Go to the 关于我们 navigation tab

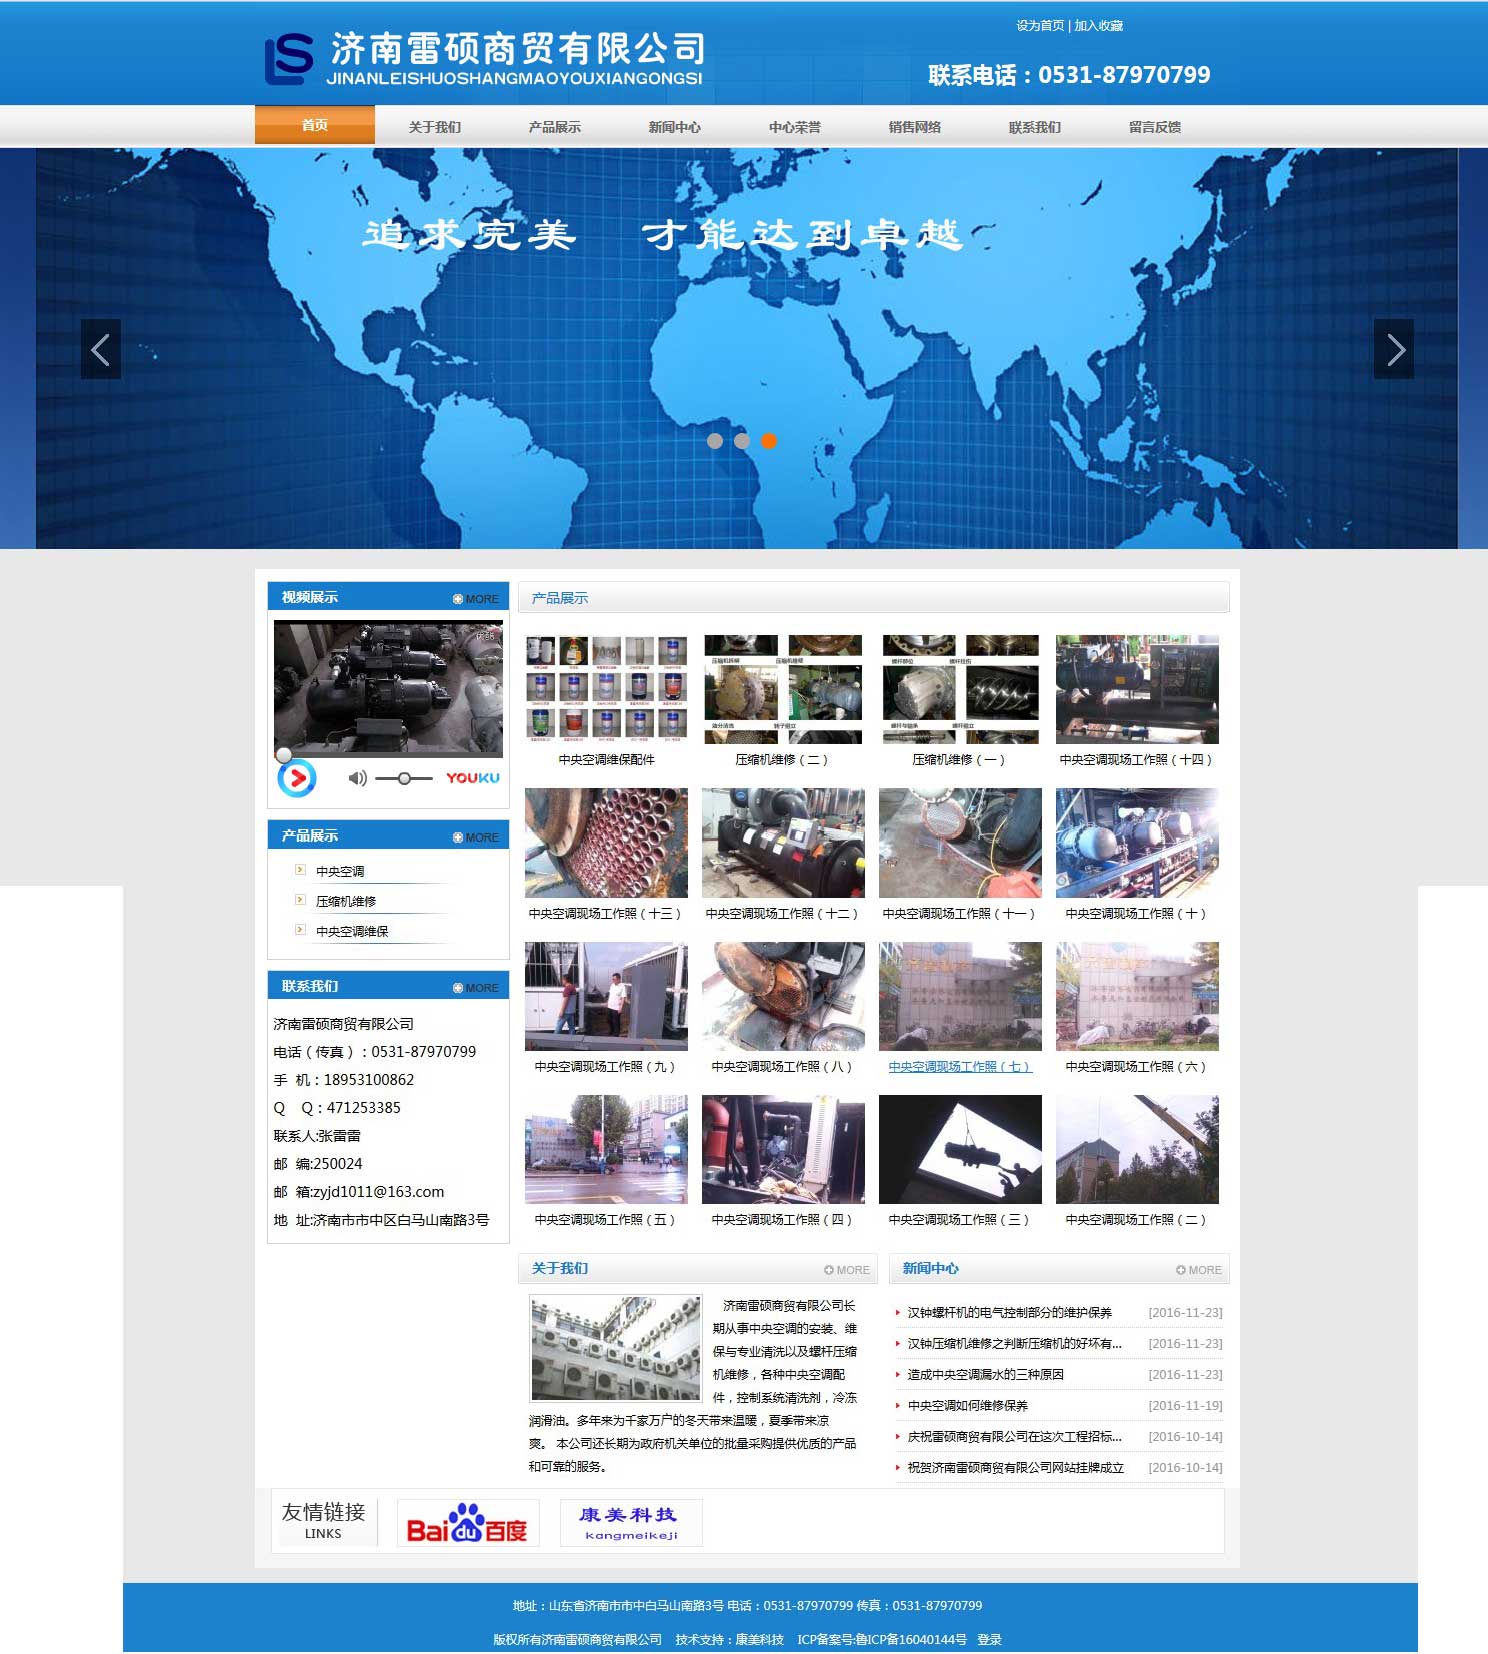point(434,127)
